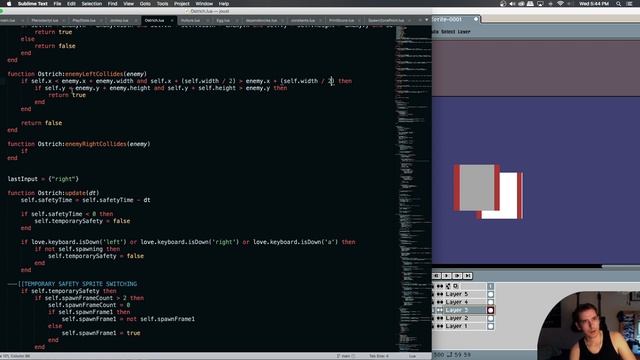Click the enemyRightCollides function name in code

pyautogui.click(x=96, y=144)
